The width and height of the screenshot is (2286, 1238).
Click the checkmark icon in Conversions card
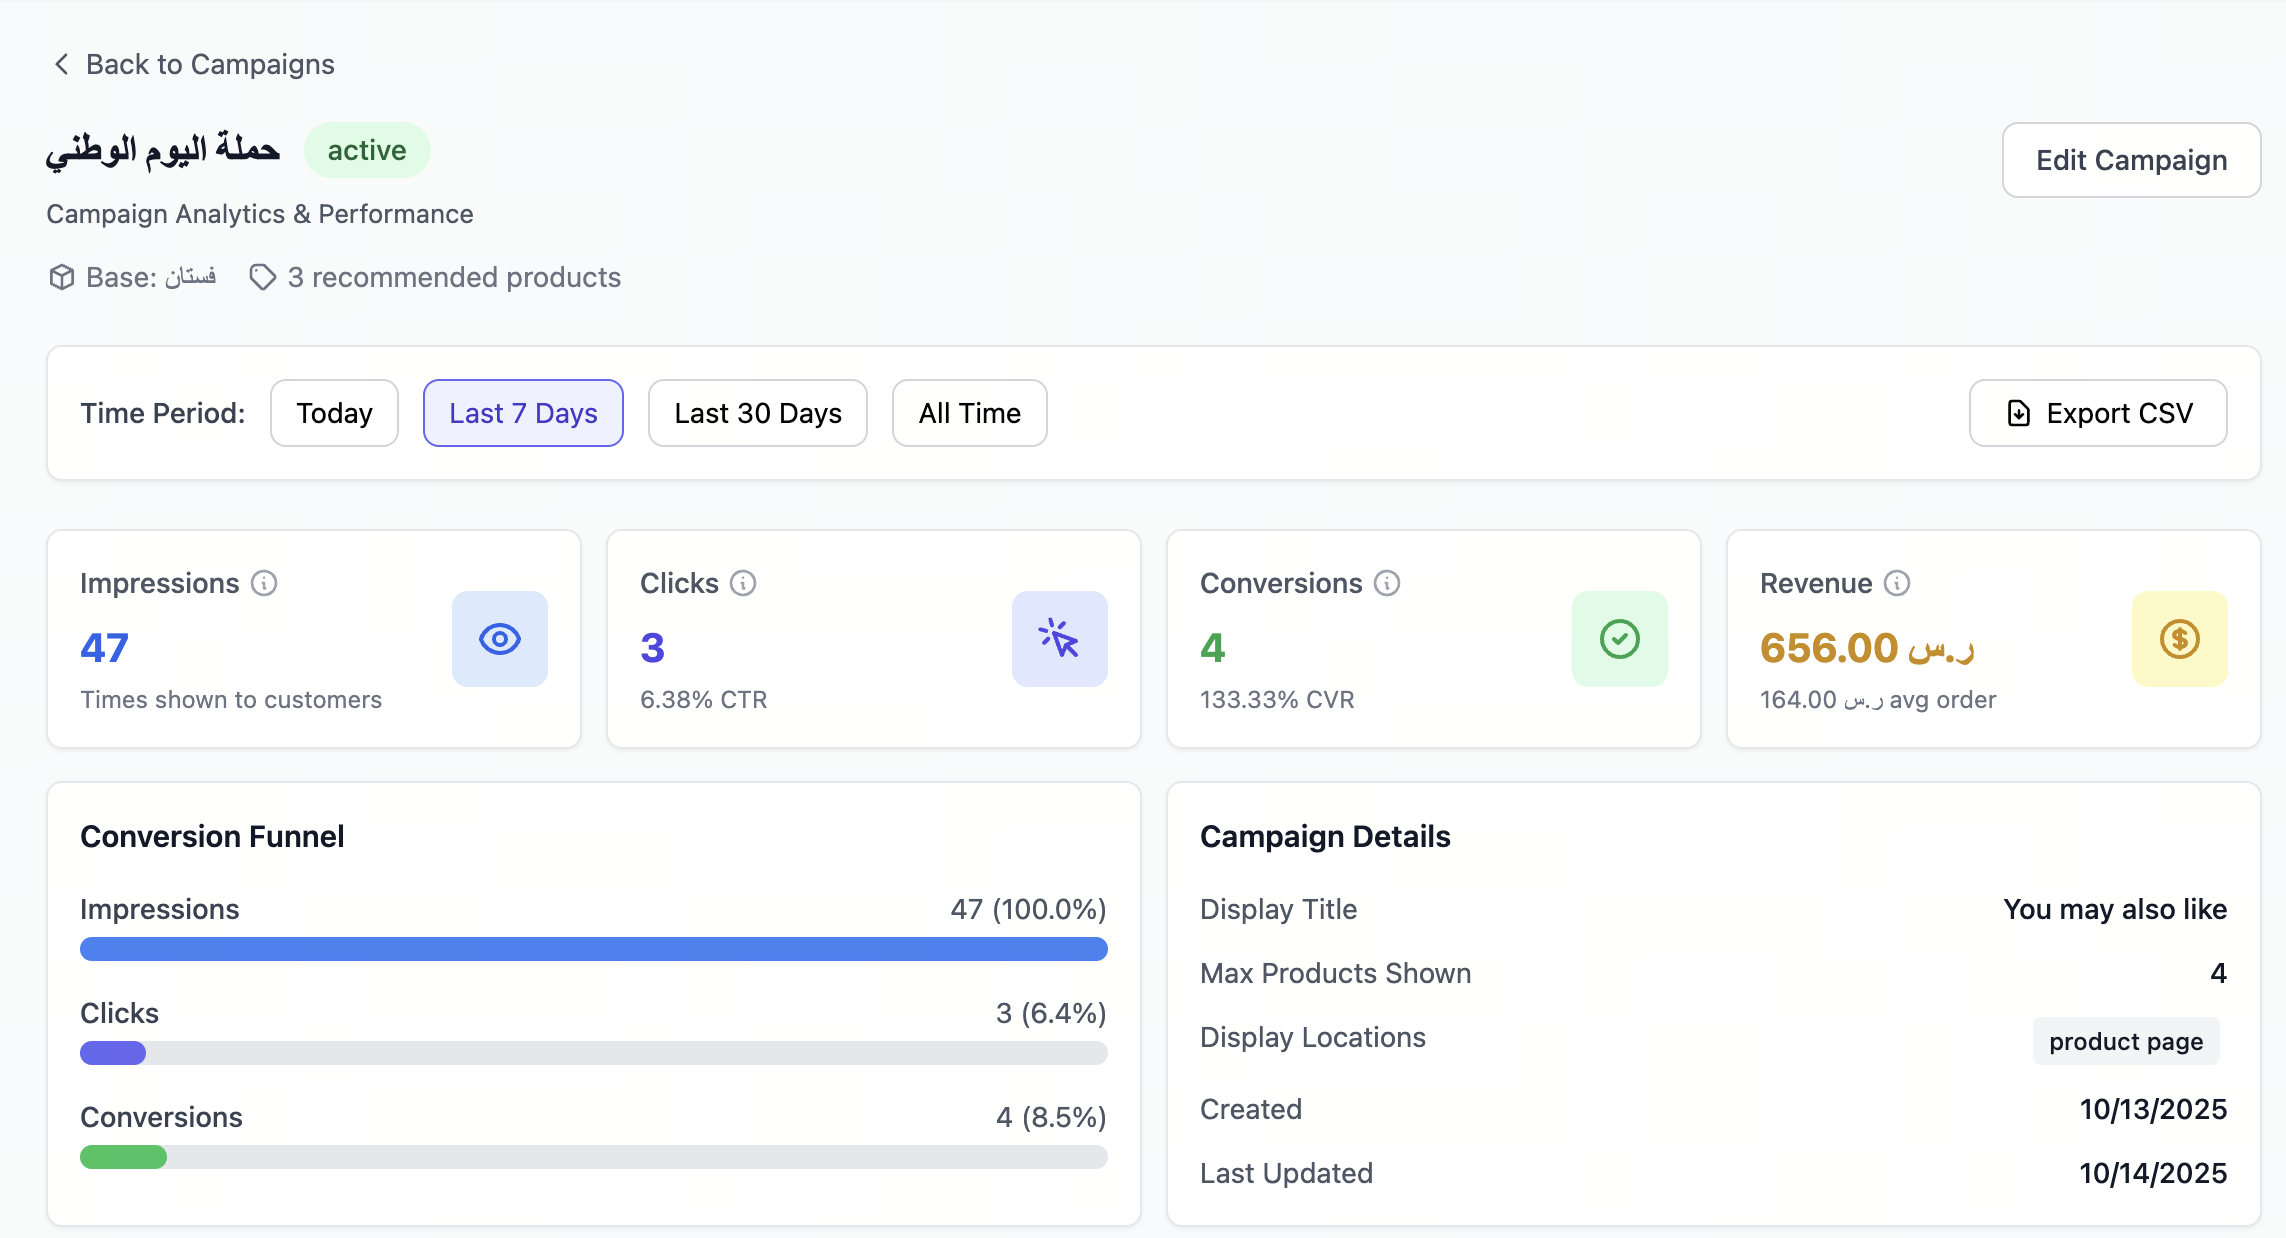click(x=1619, y=639)
